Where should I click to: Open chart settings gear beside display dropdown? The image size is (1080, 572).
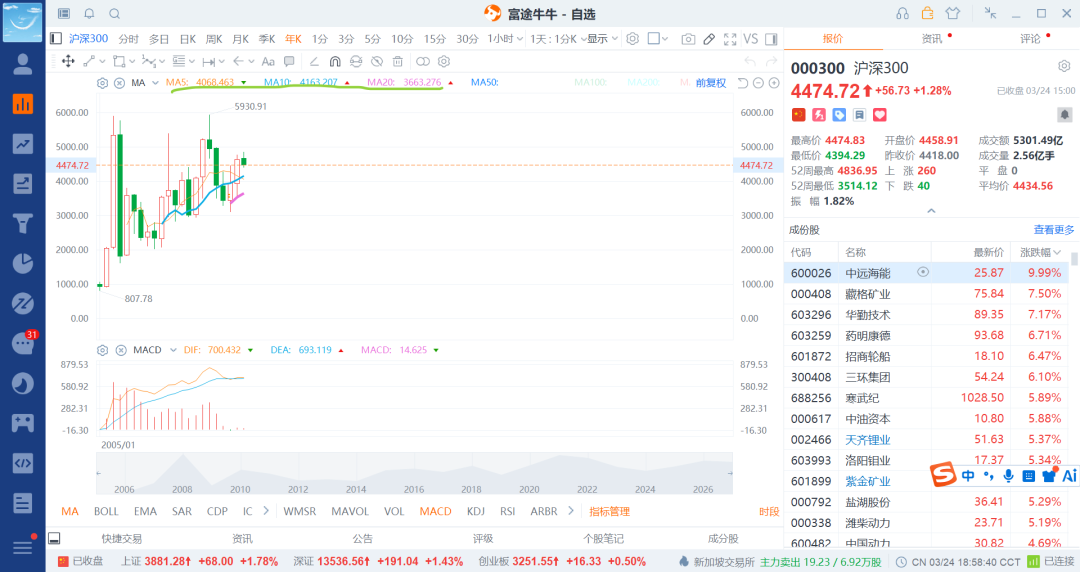tap(632, 39)
